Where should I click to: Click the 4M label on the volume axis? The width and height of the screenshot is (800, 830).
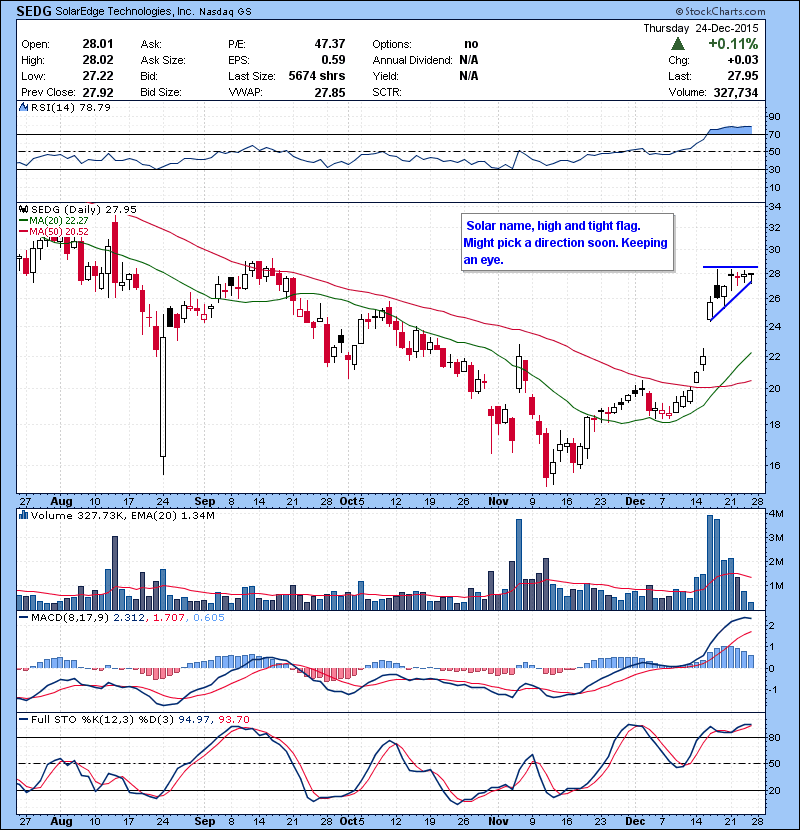point(776,514)
